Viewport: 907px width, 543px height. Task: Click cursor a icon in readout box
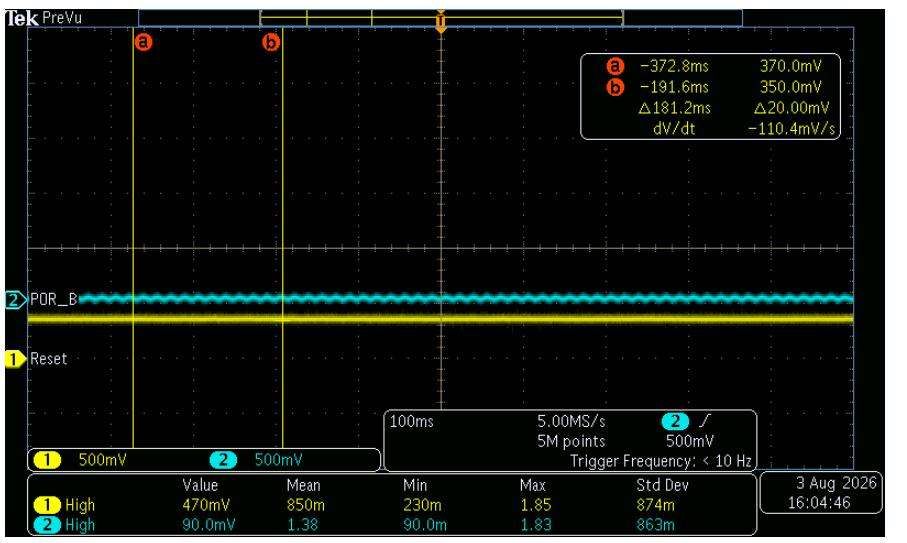click(615, 66)
